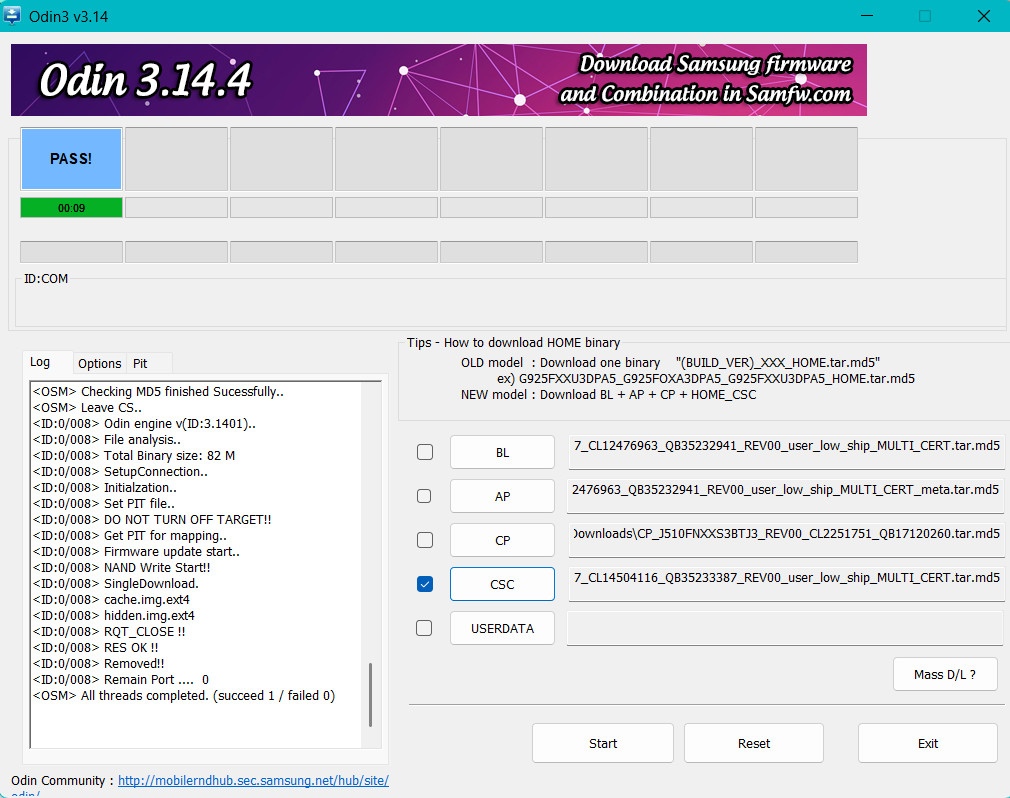Screen dimensions: 1010x798
Task: Enable the BL checkbox
Action: pos(424,452)
